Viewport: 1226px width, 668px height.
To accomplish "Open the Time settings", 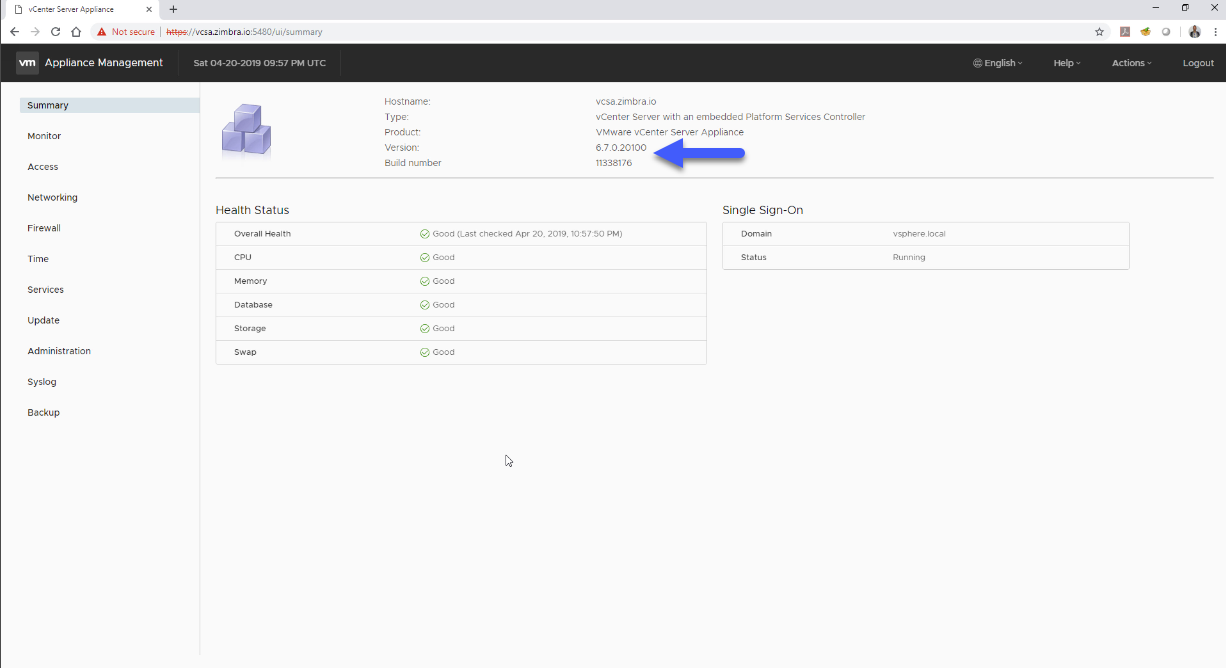I will 38,259.
